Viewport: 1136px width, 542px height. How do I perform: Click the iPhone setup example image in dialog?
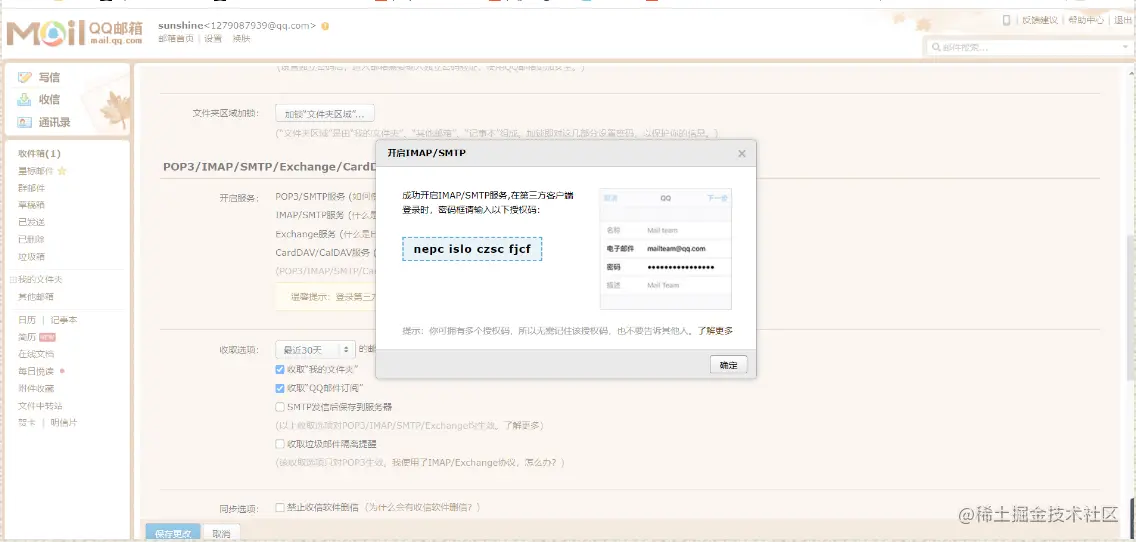tap(666, 249)
